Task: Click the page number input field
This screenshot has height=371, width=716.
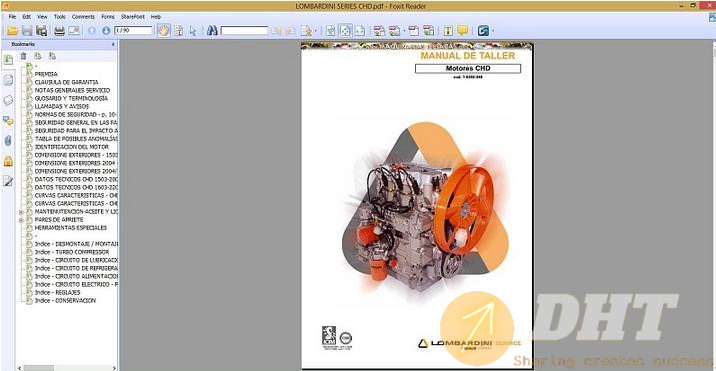Action: tap(133, 31)
